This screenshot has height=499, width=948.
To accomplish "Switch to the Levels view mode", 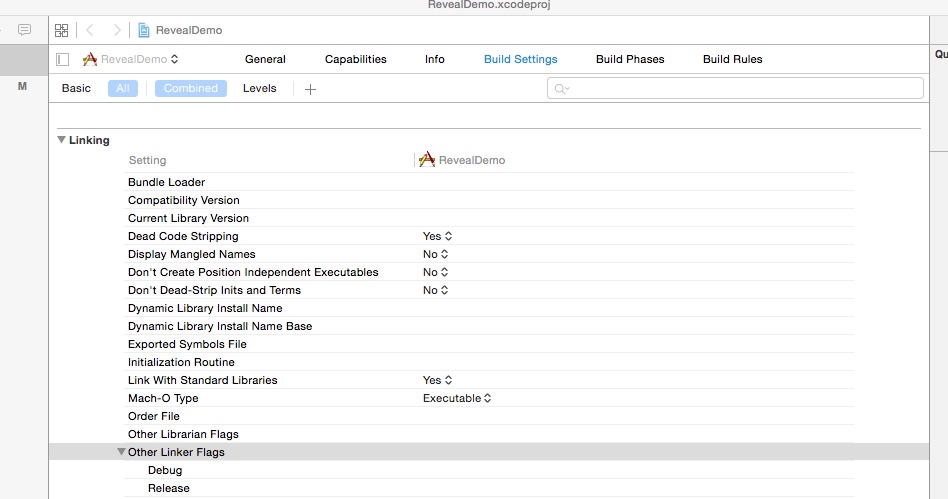I will pos(259,88).
